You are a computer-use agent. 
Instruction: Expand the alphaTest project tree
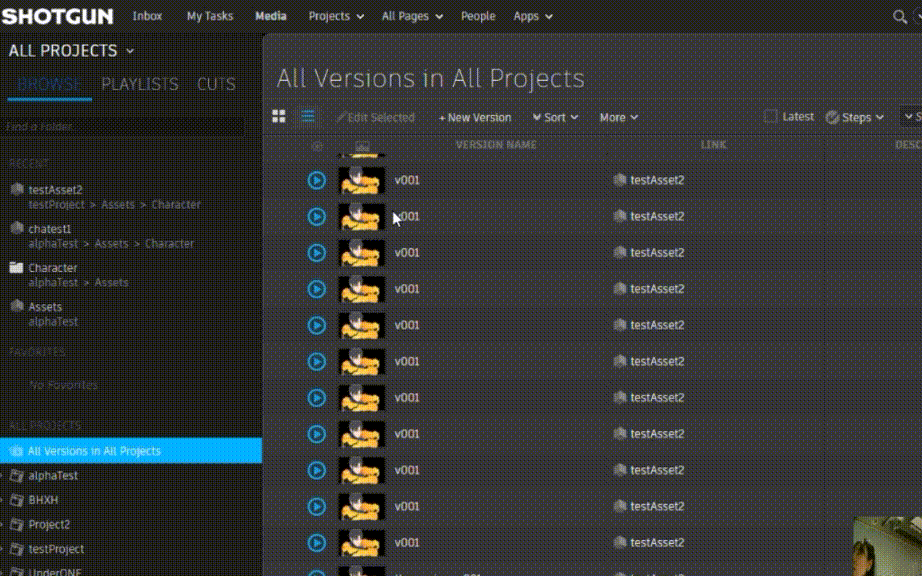[3, 476]
